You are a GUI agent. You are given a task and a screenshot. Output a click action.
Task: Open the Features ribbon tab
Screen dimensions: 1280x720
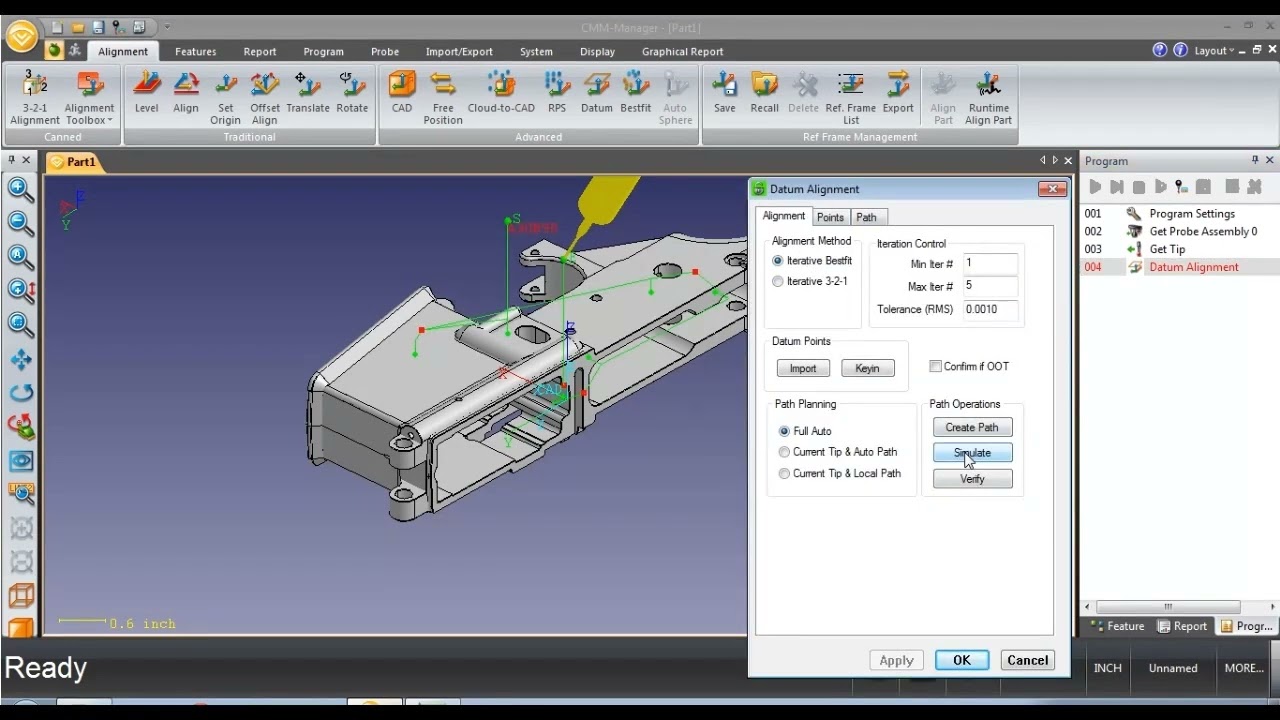pos(195,52)
